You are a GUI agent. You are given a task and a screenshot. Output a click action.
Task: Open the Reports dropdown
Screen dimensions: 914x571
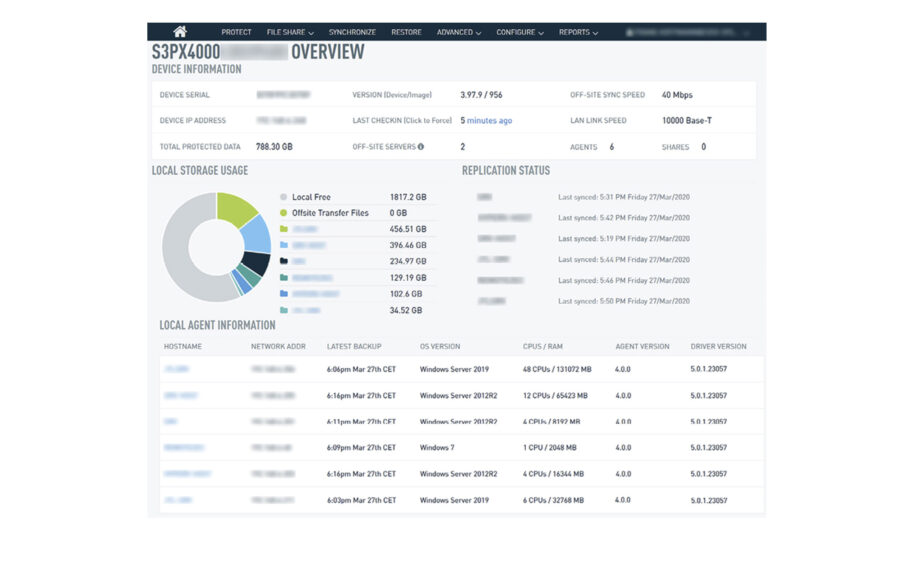point(578,32)
